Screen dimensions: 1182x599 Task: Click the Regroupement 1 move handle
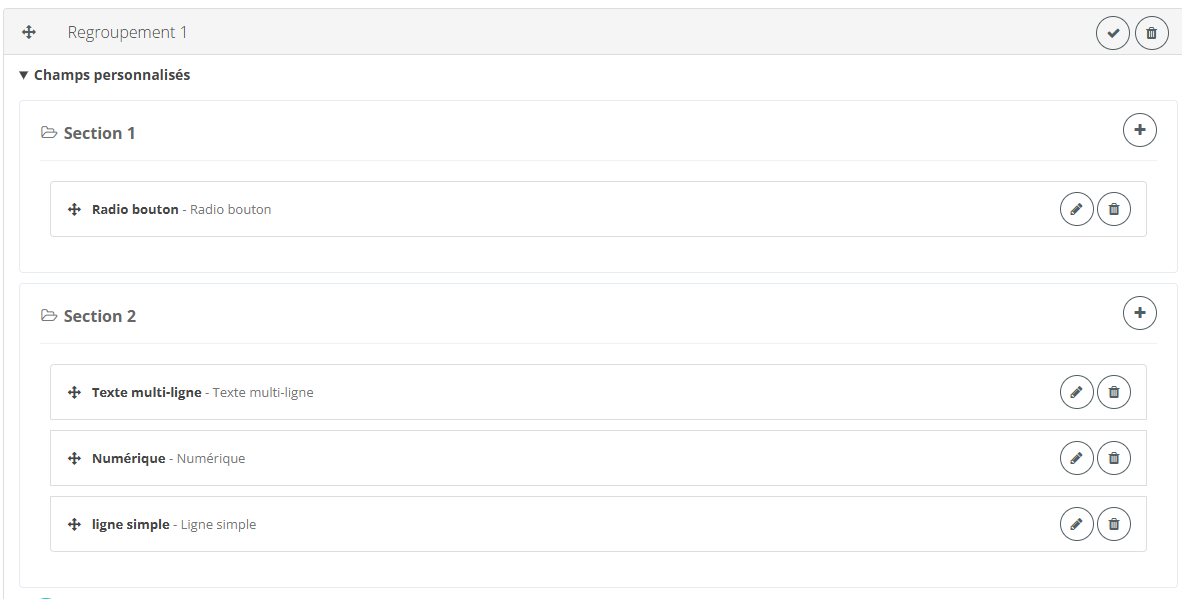pos(29,32)
